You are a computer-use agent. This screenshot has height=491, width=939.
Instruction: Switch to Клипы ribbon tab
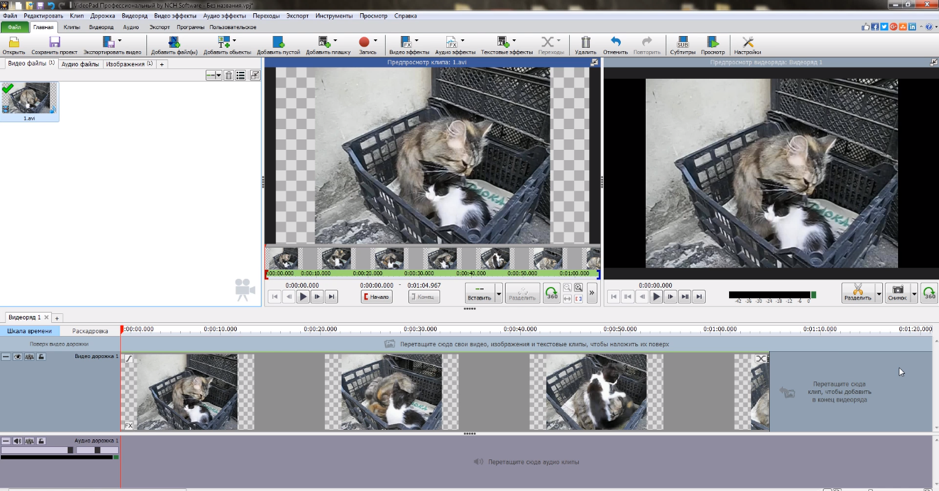click(x=72, y=27)
